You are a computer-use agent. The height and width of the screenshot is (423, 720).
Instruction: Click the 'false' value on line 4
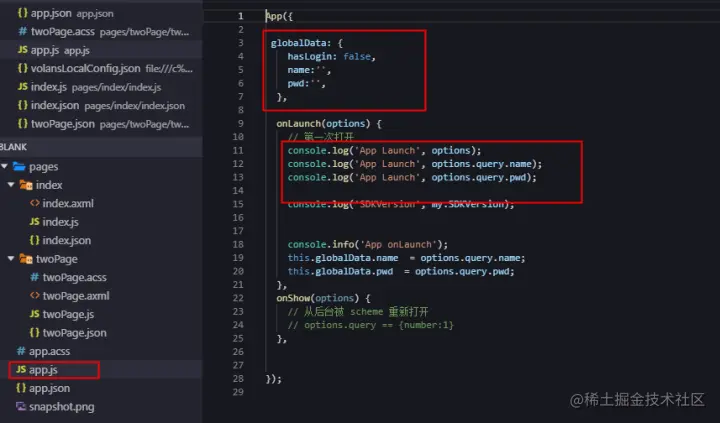tap(357, 56)
